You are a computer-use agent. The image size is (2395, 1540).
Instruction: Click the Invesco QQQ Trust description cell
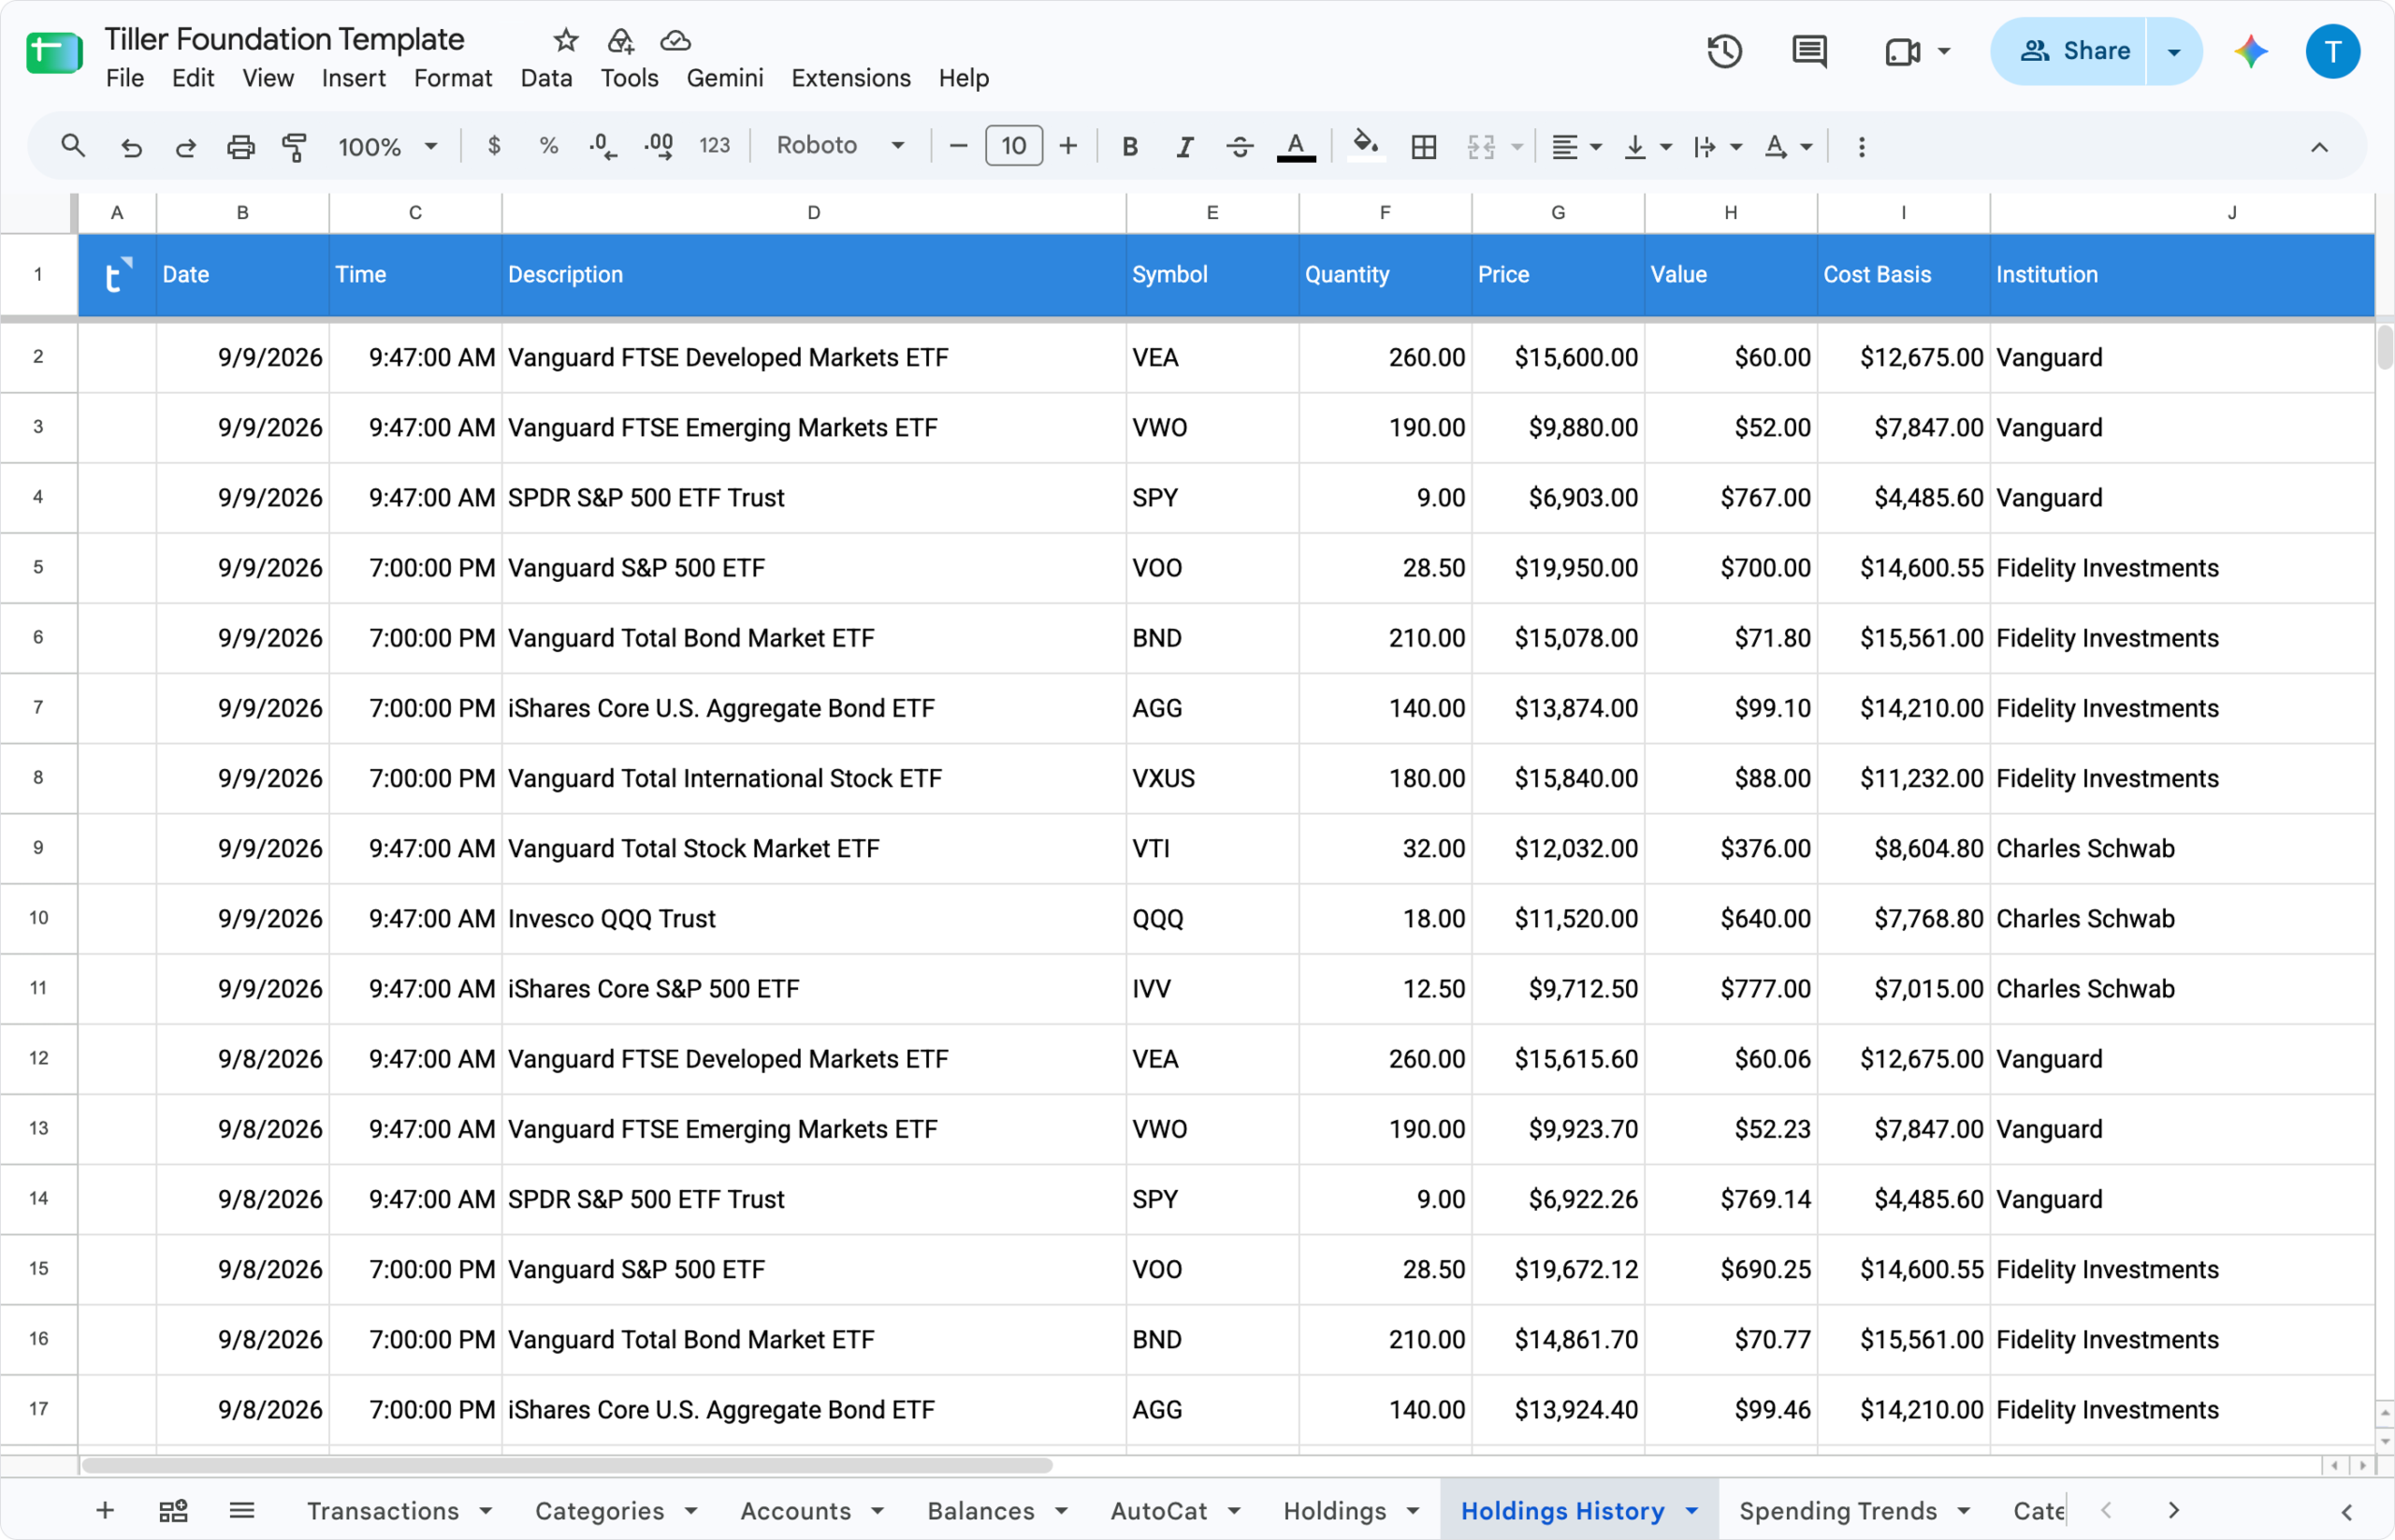click(813, 918)
